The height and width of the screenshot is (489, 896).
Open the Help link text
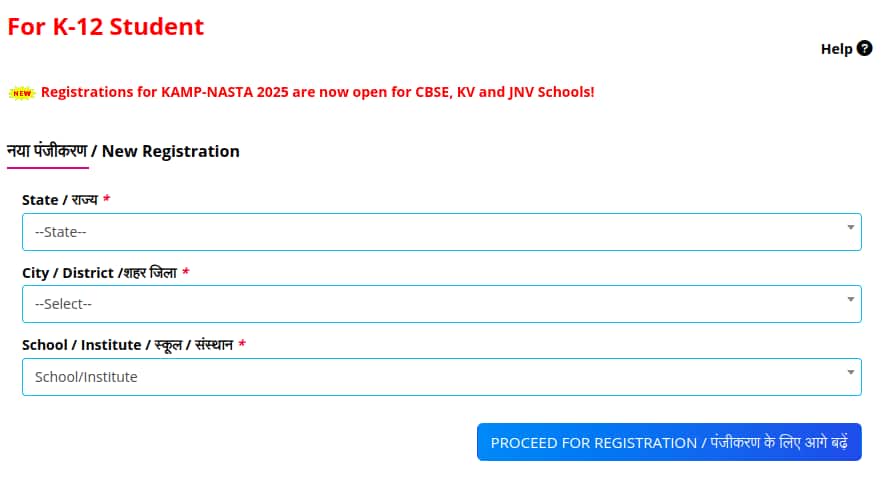[x=837, y=49]
